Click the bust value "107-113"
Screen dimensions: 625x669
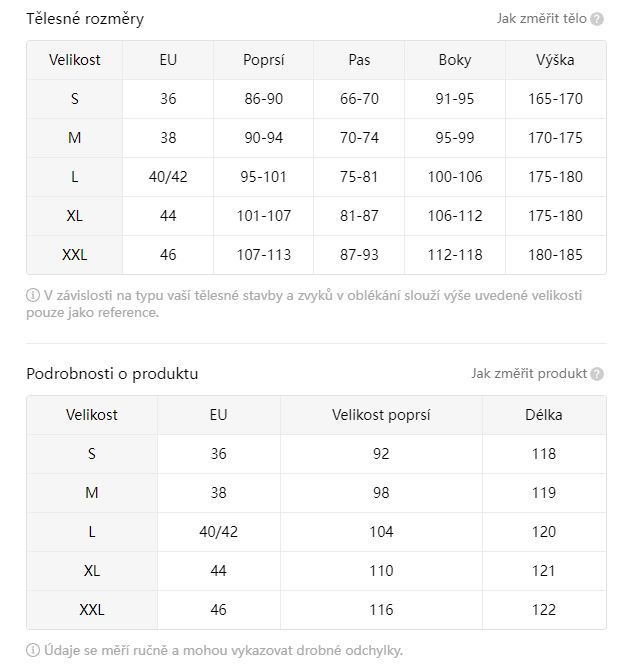pyautogui.click(x=264, y=255)
